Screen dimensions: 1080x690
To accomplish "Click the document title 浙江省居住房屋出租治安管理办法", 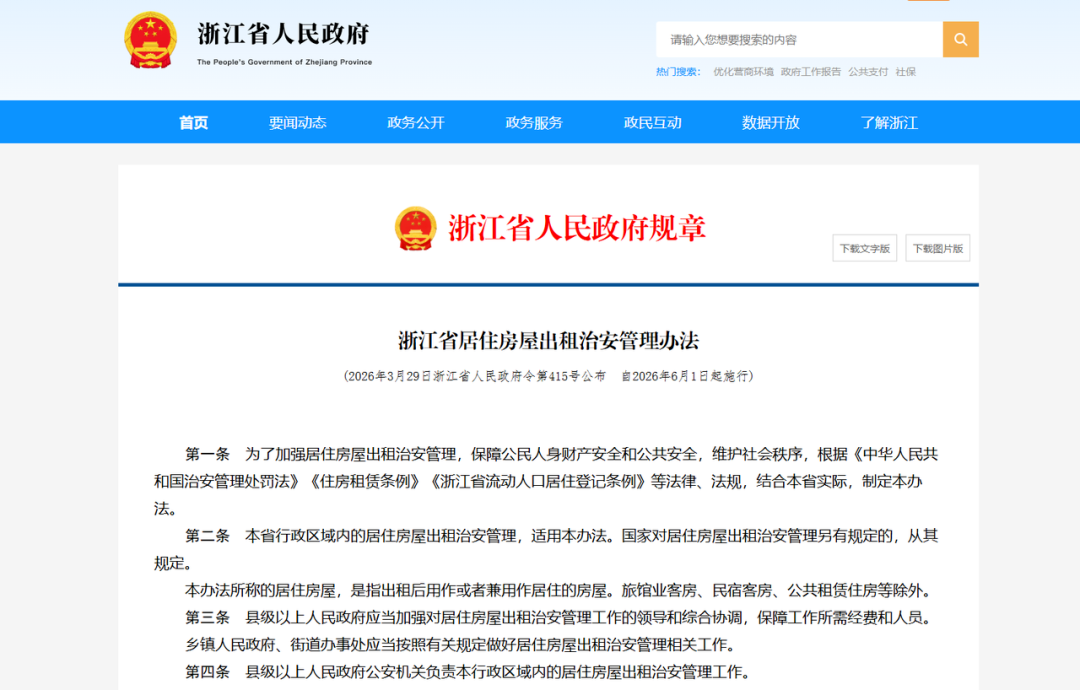I will 548,341.
